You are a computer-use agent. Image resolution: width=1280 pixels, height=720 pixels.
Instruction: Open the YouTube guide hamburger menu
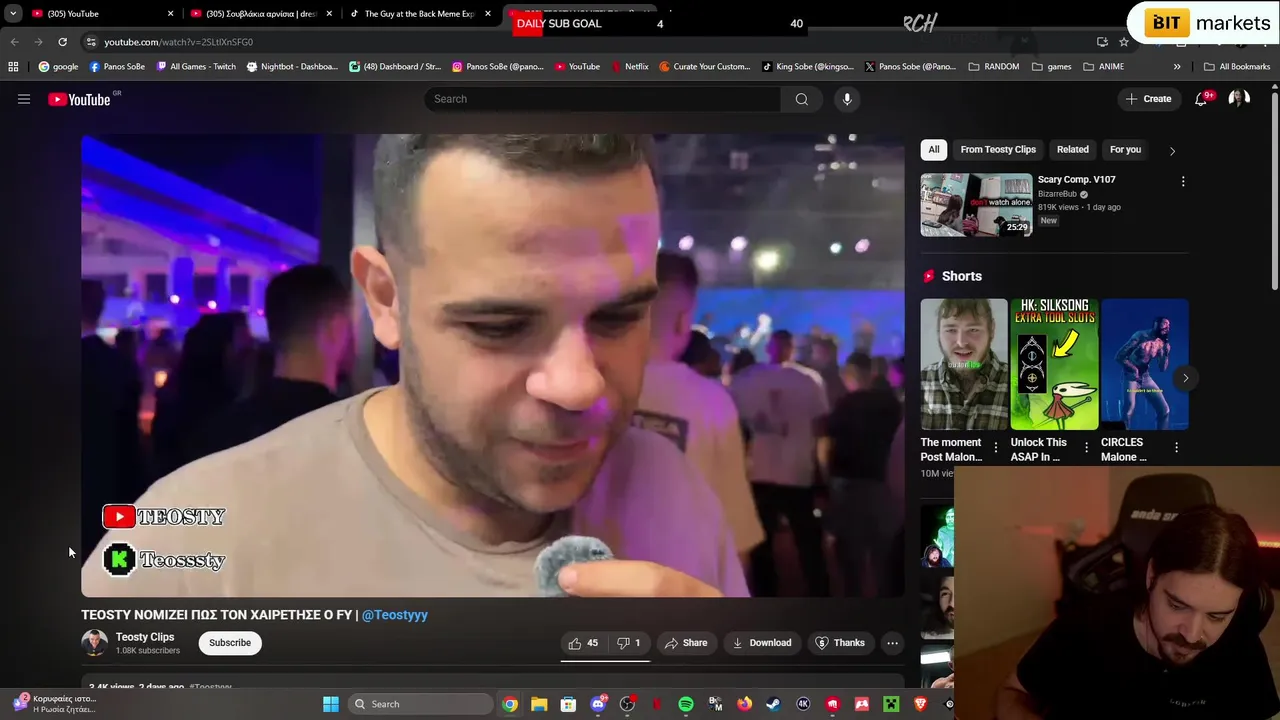[x=24, y=99]
